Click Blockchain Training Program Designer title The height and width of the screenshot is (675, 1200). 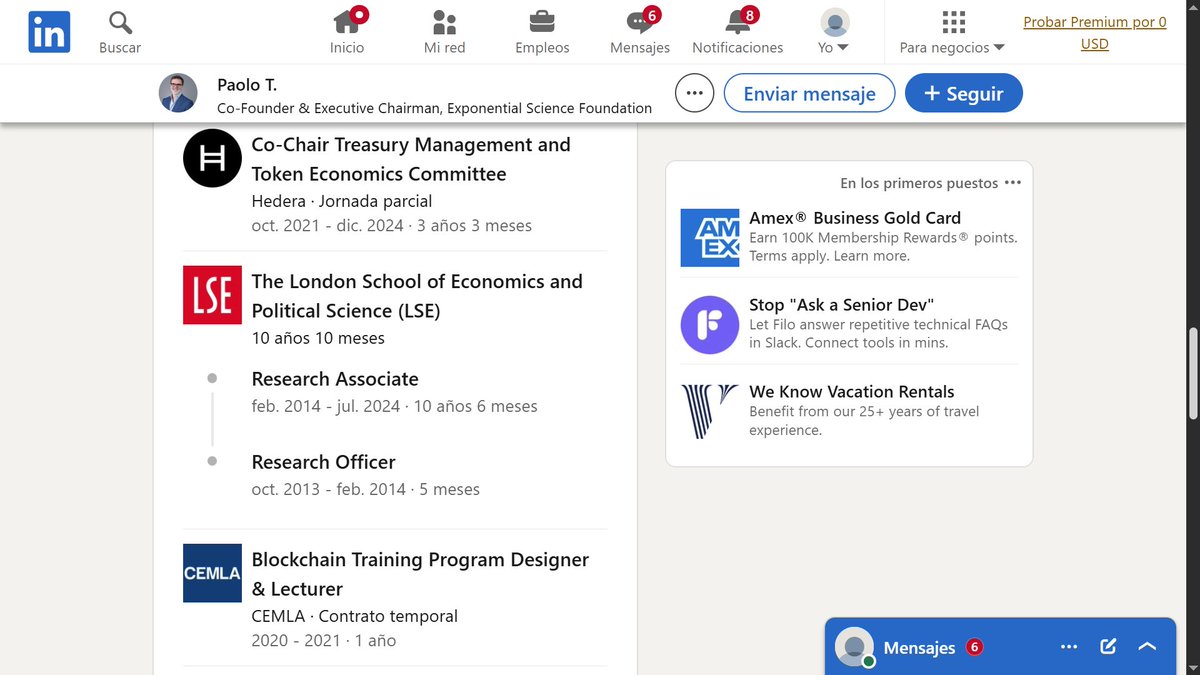click(x=420, y=574)
